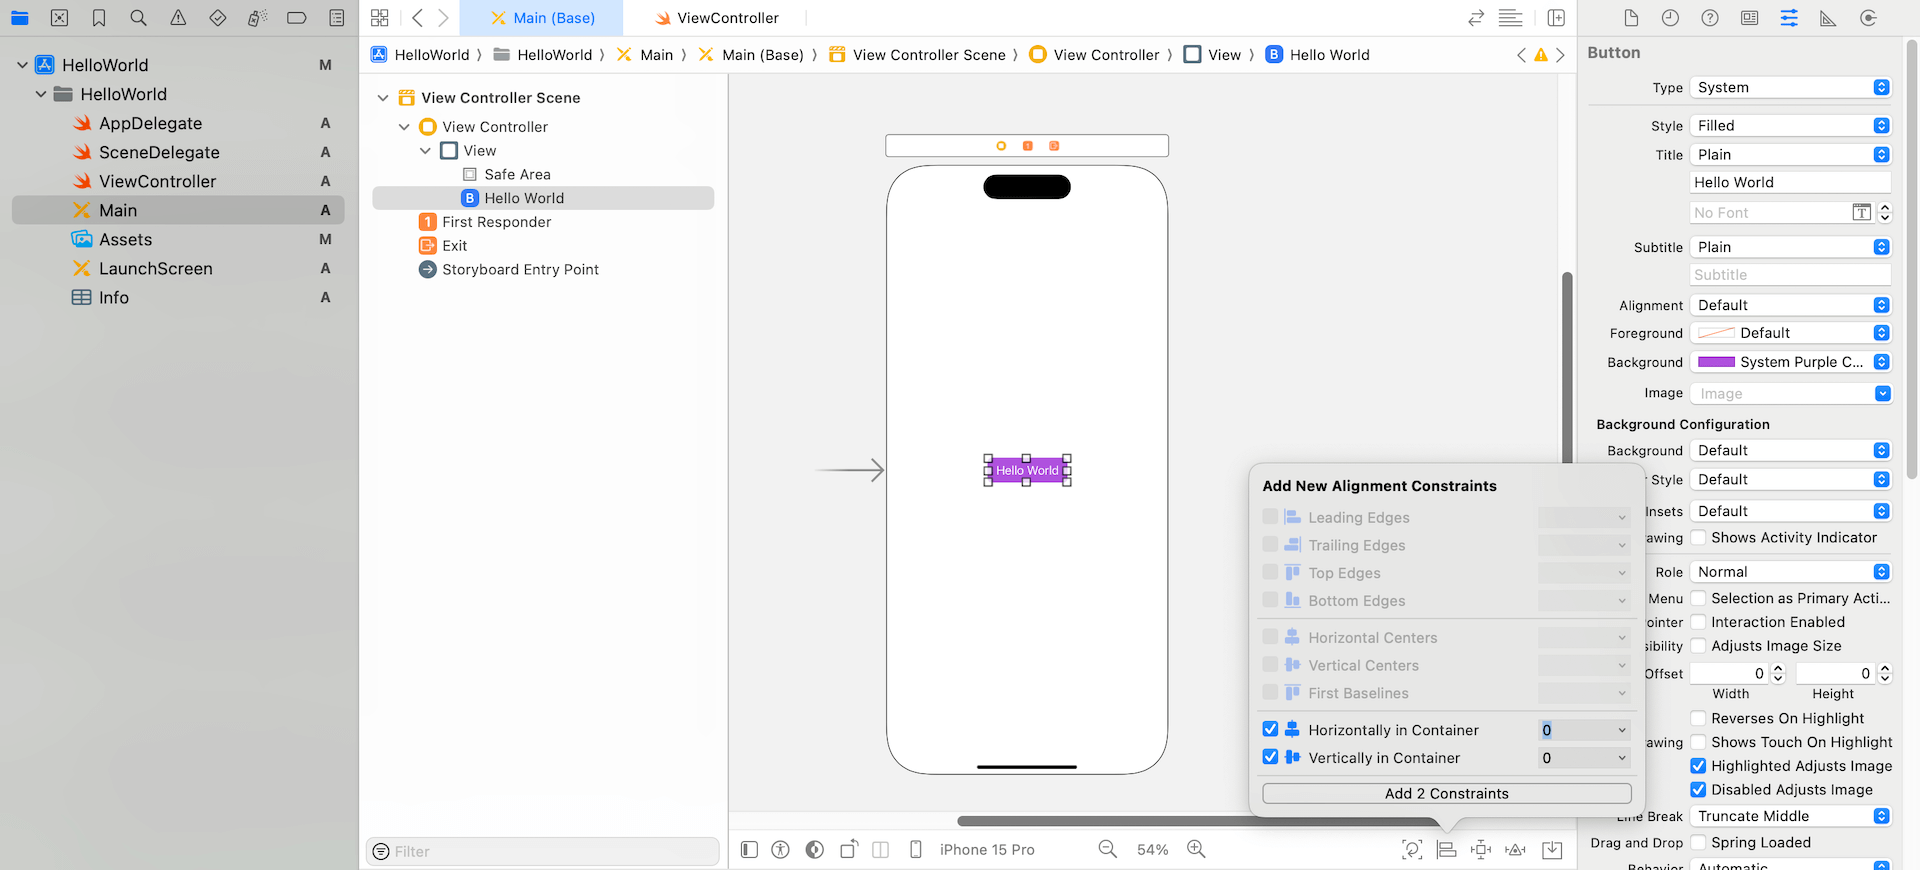This screenshot has height=870, width=1920.
Task: Uncheck Vertically in Container
Action: (x=1270, y=757)
